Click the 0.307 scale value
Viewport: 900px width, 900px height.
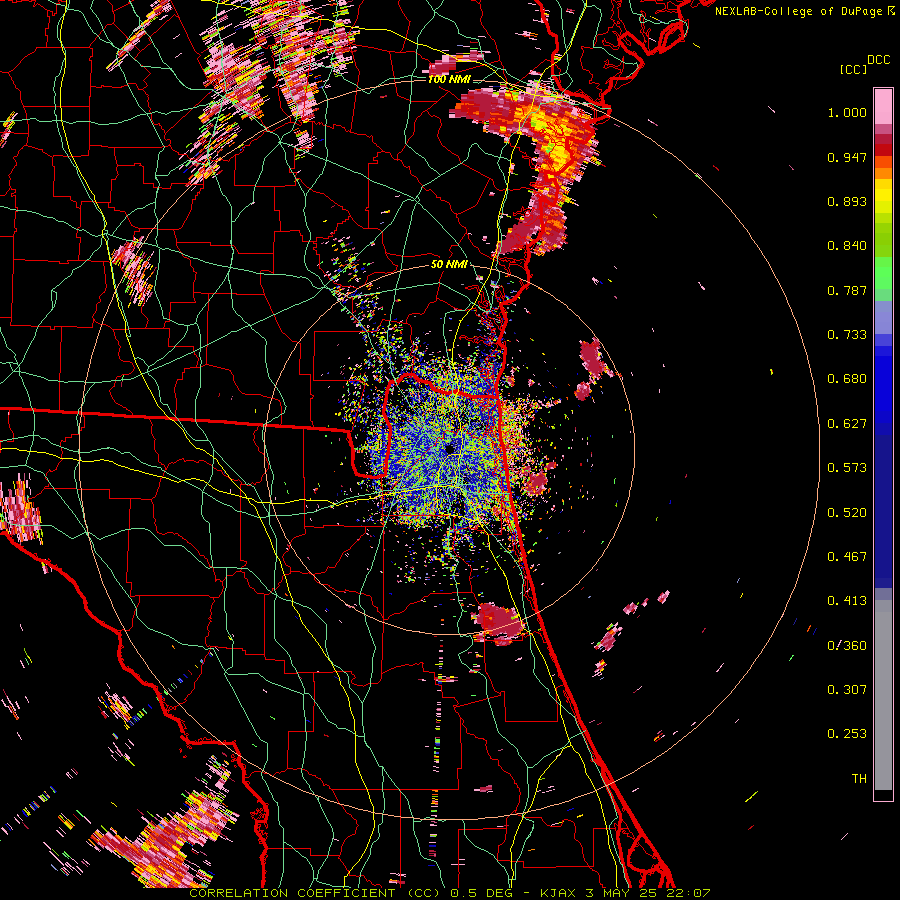(x=847, y=690)
